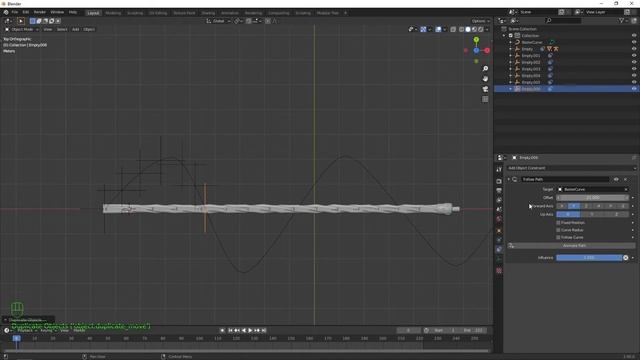
Task: Play the animation in reverse
Action: tap(244, 330)
